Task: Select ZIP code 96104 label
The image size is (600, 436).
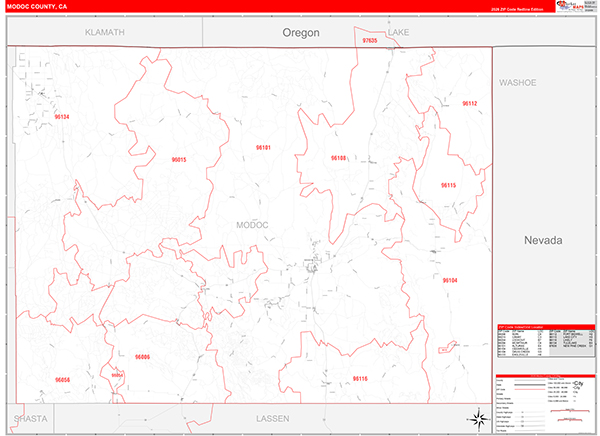Action: [x=450, y=280]
